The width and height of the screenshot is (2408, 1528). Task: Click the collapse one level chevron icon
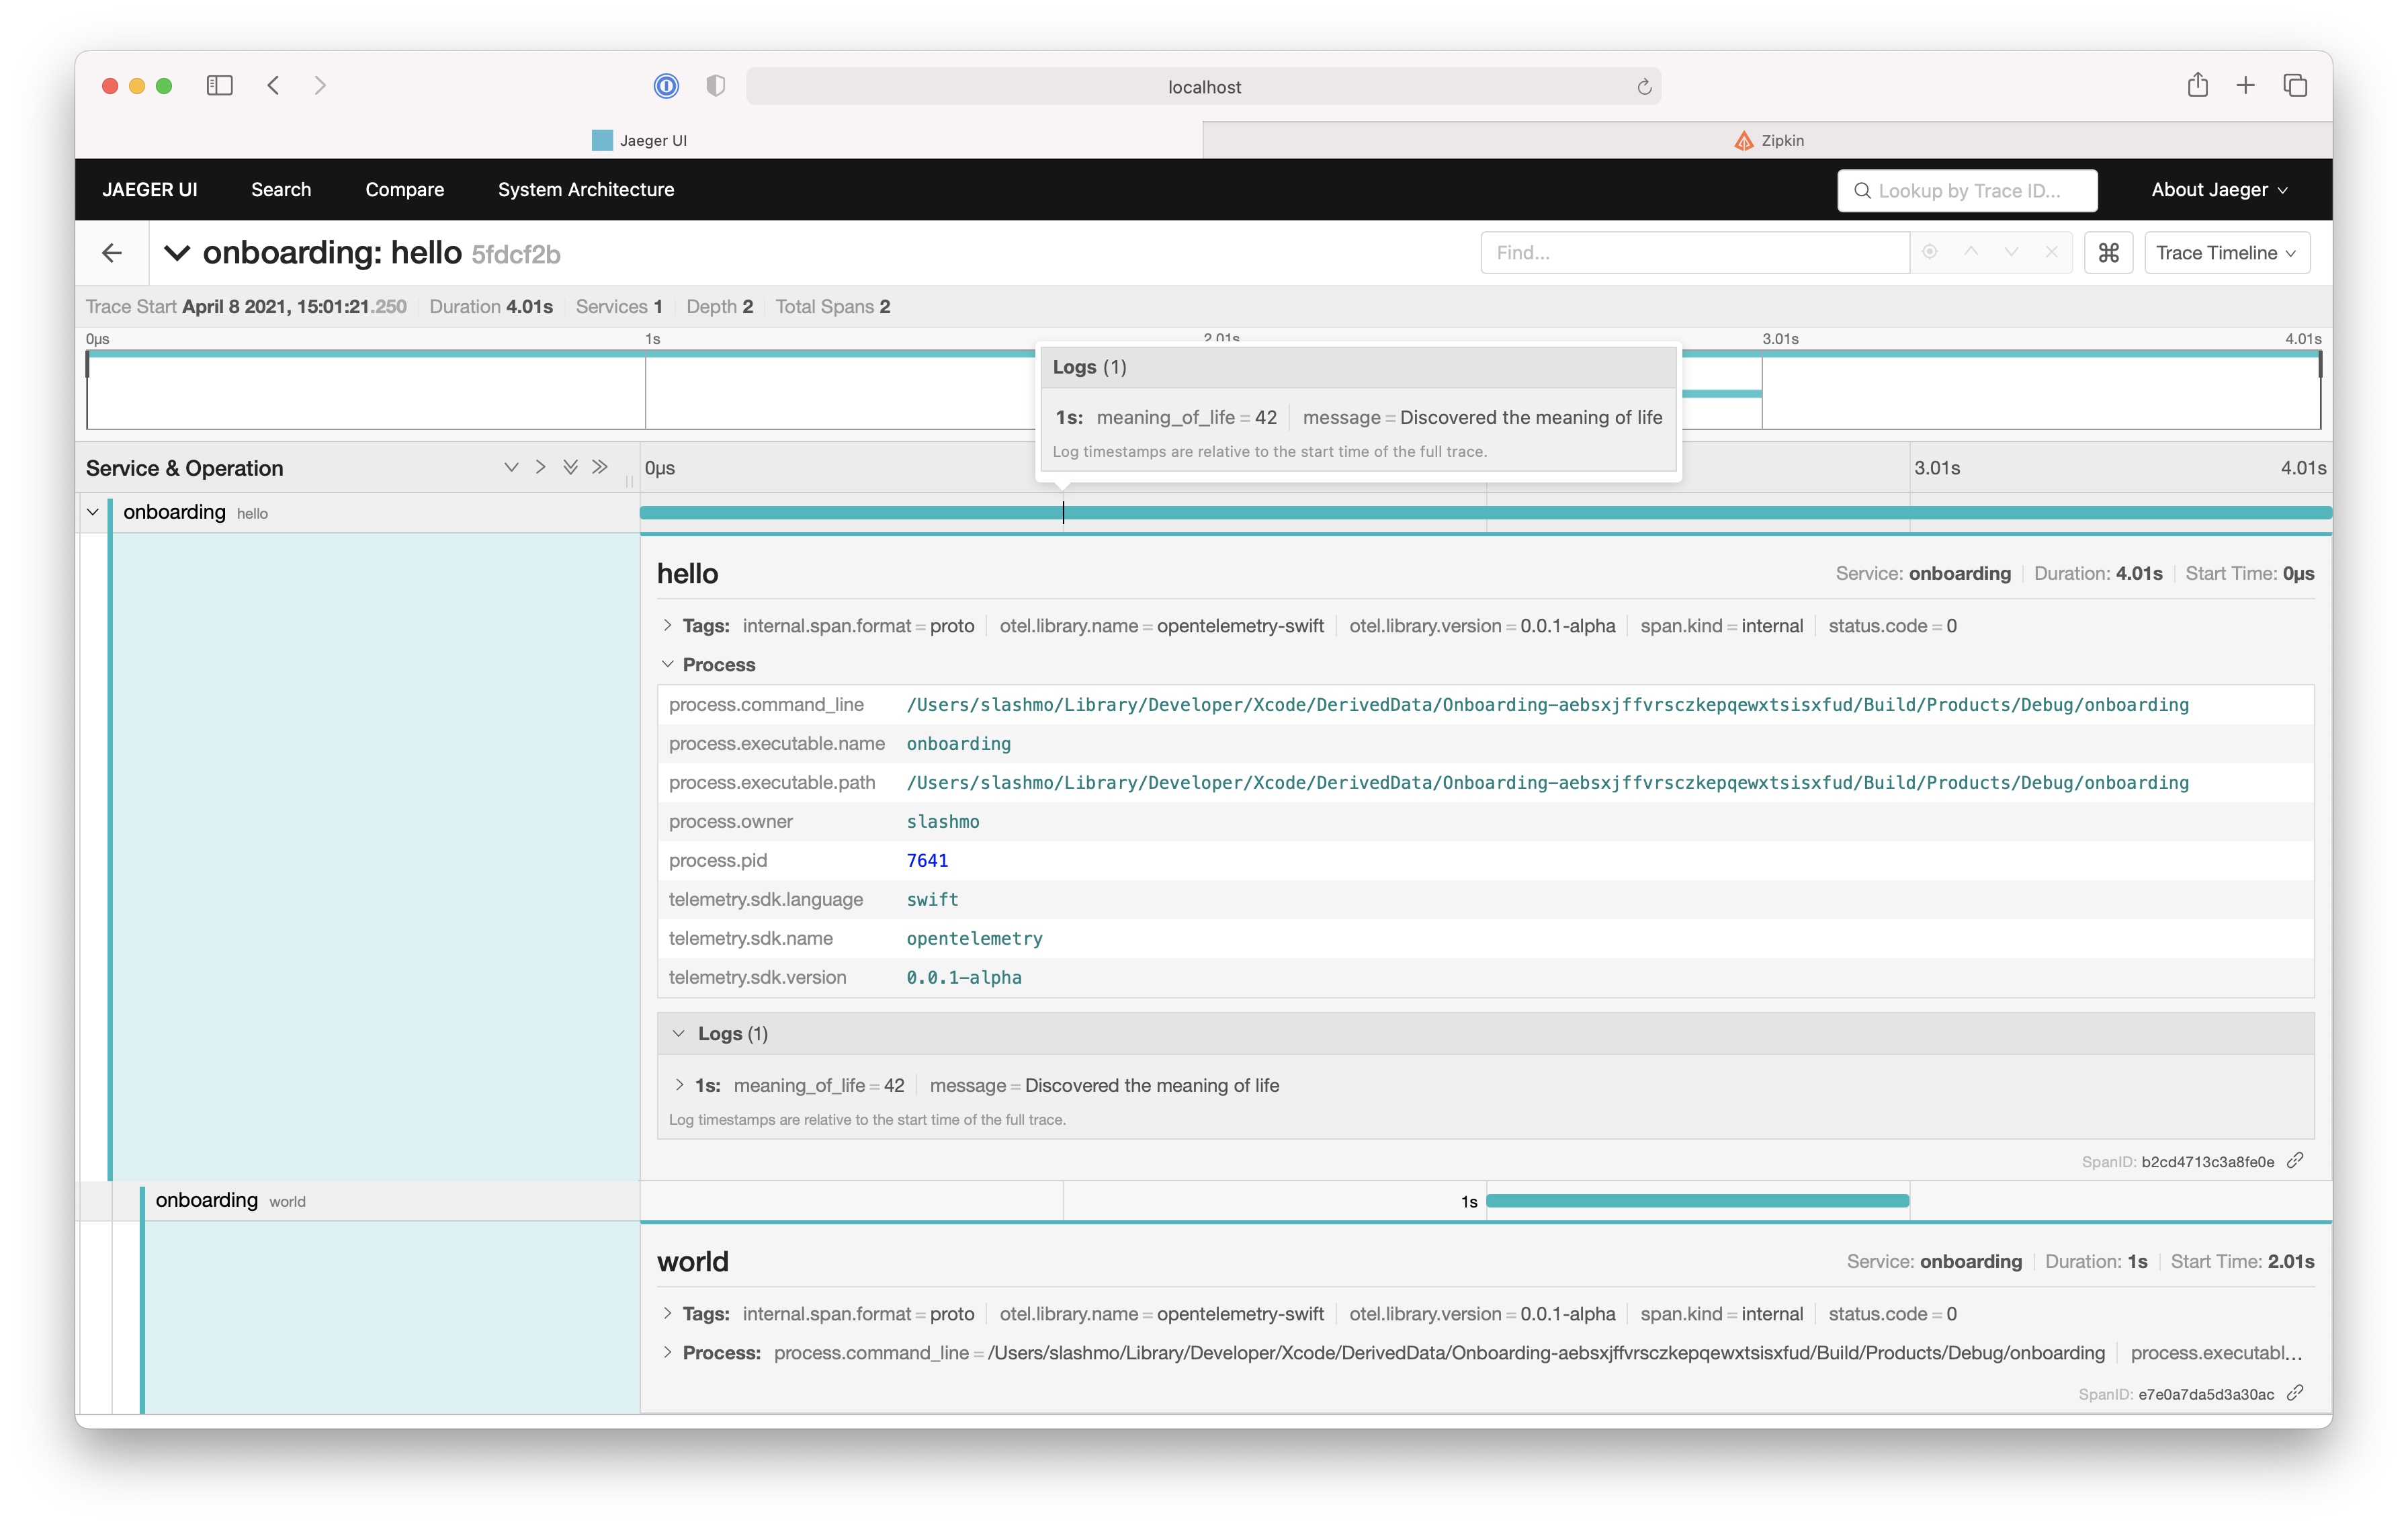click(x=541, y=467)
